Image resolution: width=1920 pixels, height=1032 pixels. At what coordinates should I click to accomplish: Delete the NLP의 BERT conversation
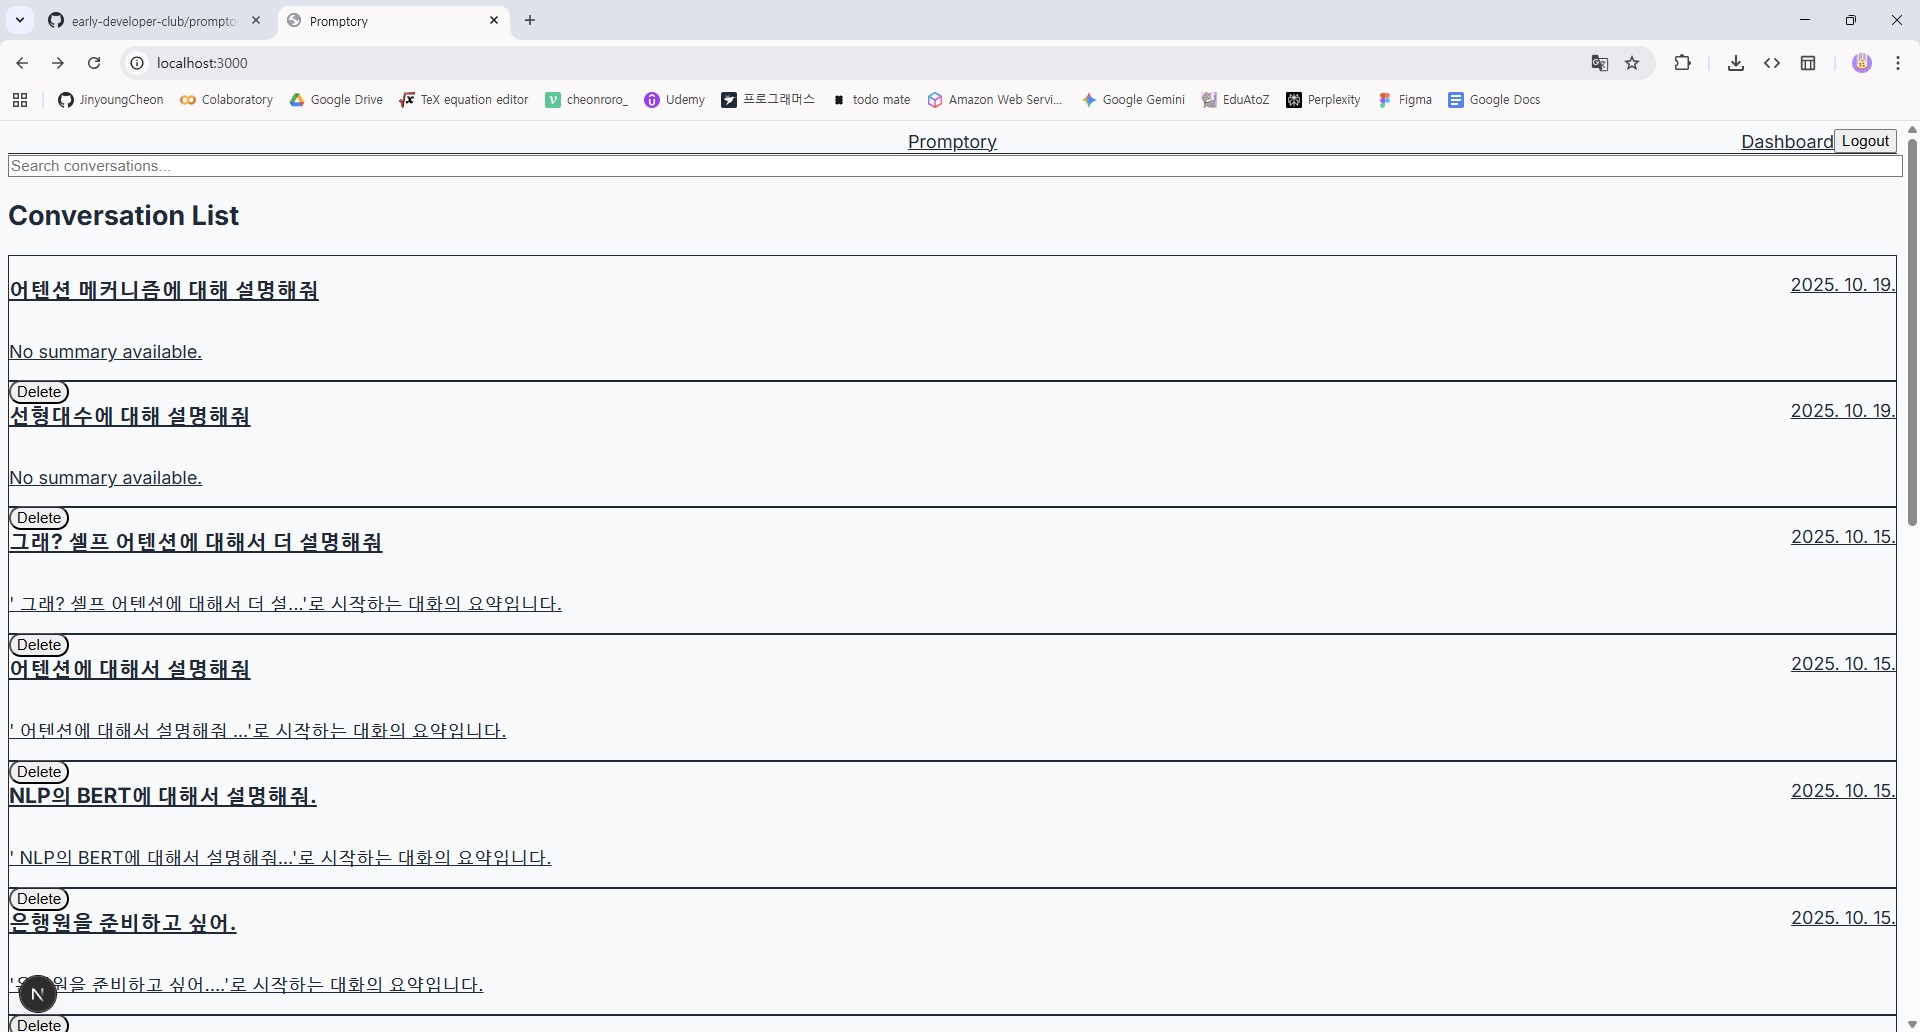tap(39, 899)
